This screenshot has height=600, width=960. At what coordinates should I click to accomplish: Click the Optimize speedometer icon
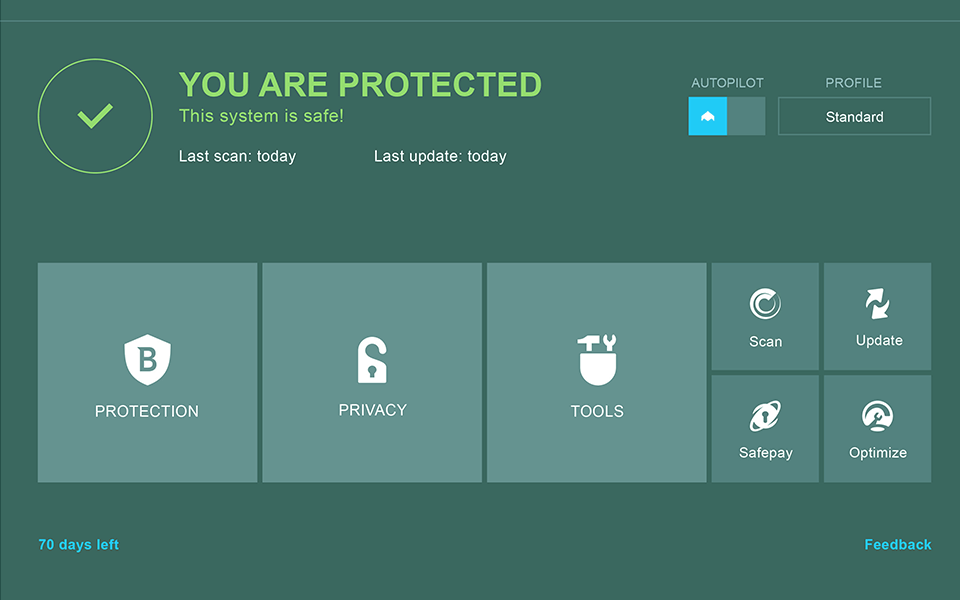pos(878,416)
